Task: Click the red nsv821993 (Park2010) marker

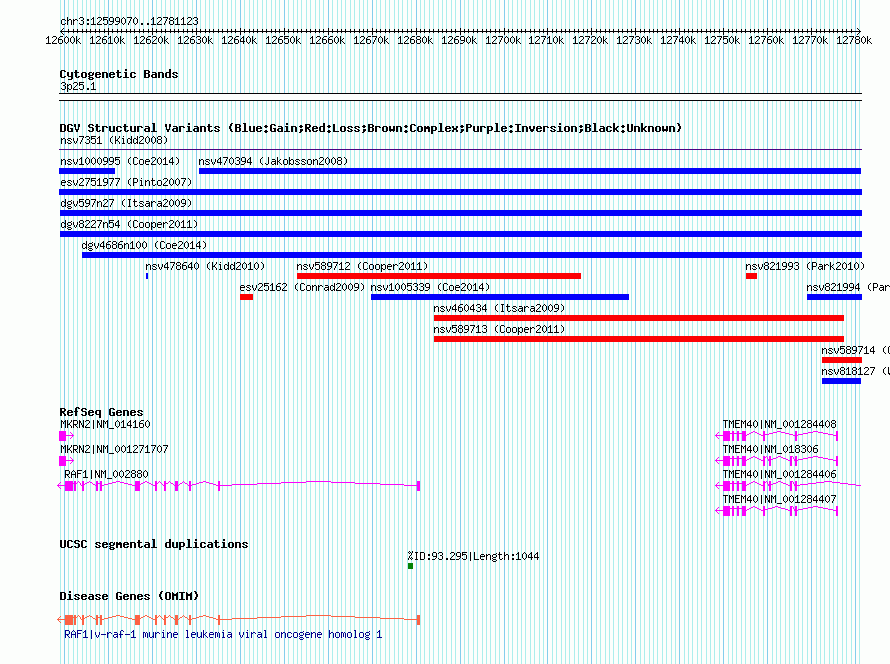Action: click(x=752, y=276)
